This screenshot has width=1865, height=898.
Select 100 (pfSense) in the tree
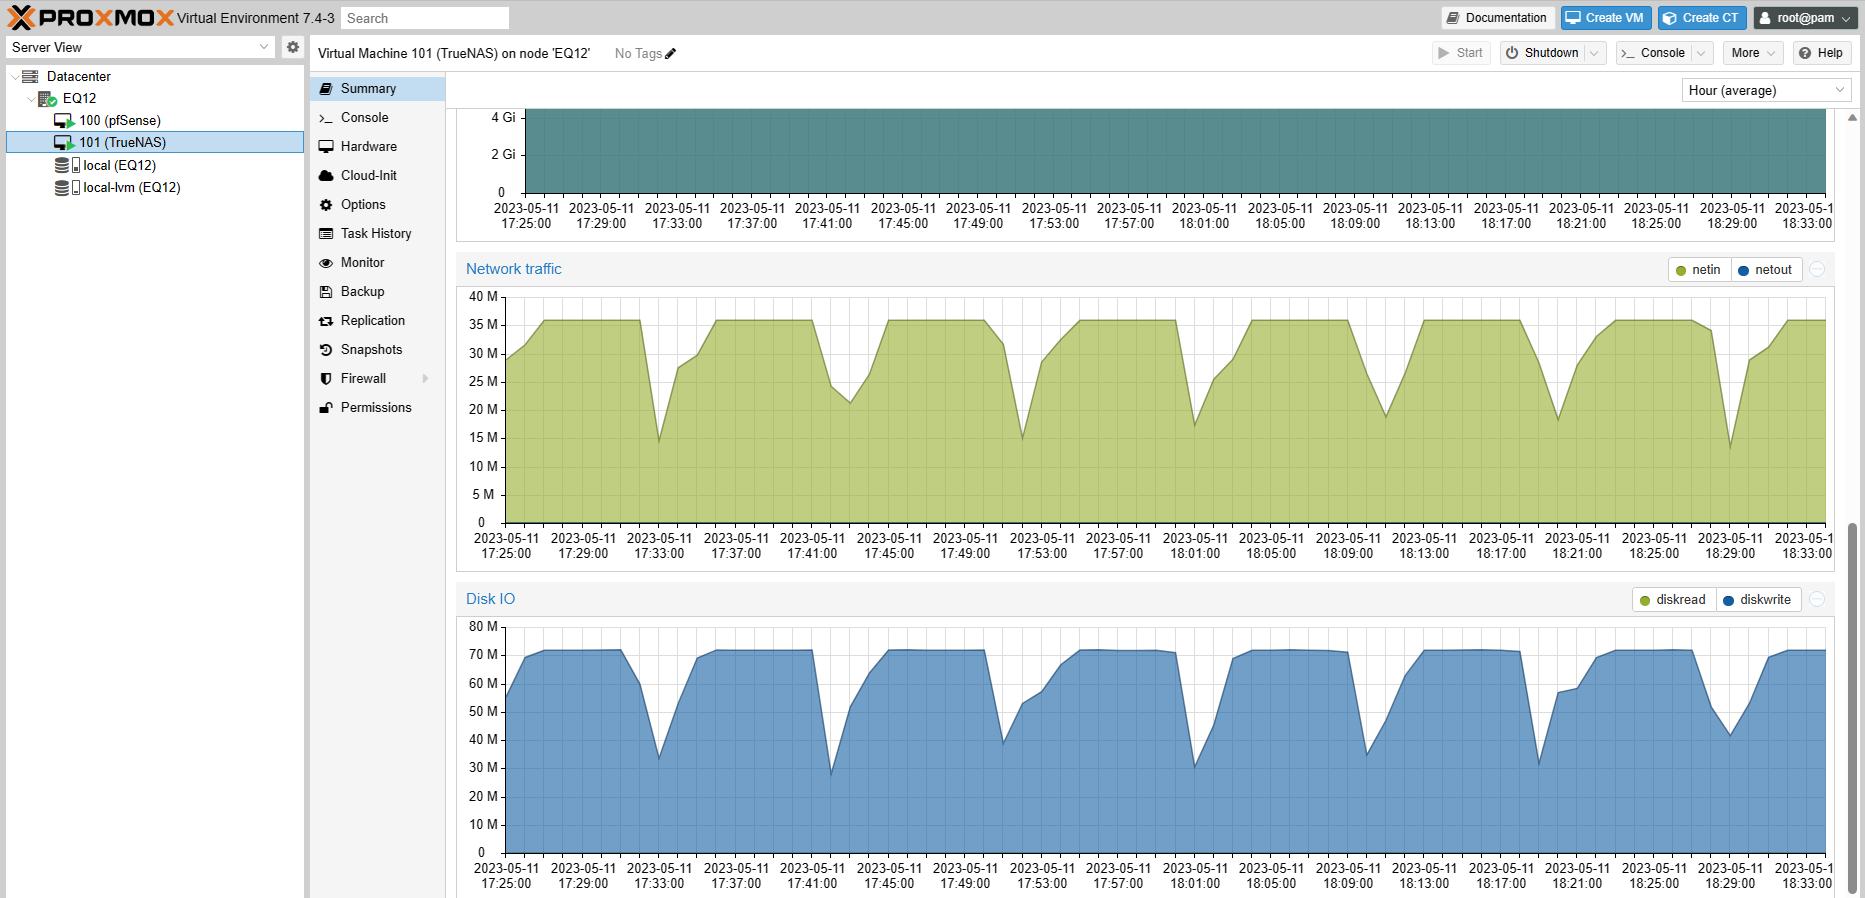click(155, 121)
